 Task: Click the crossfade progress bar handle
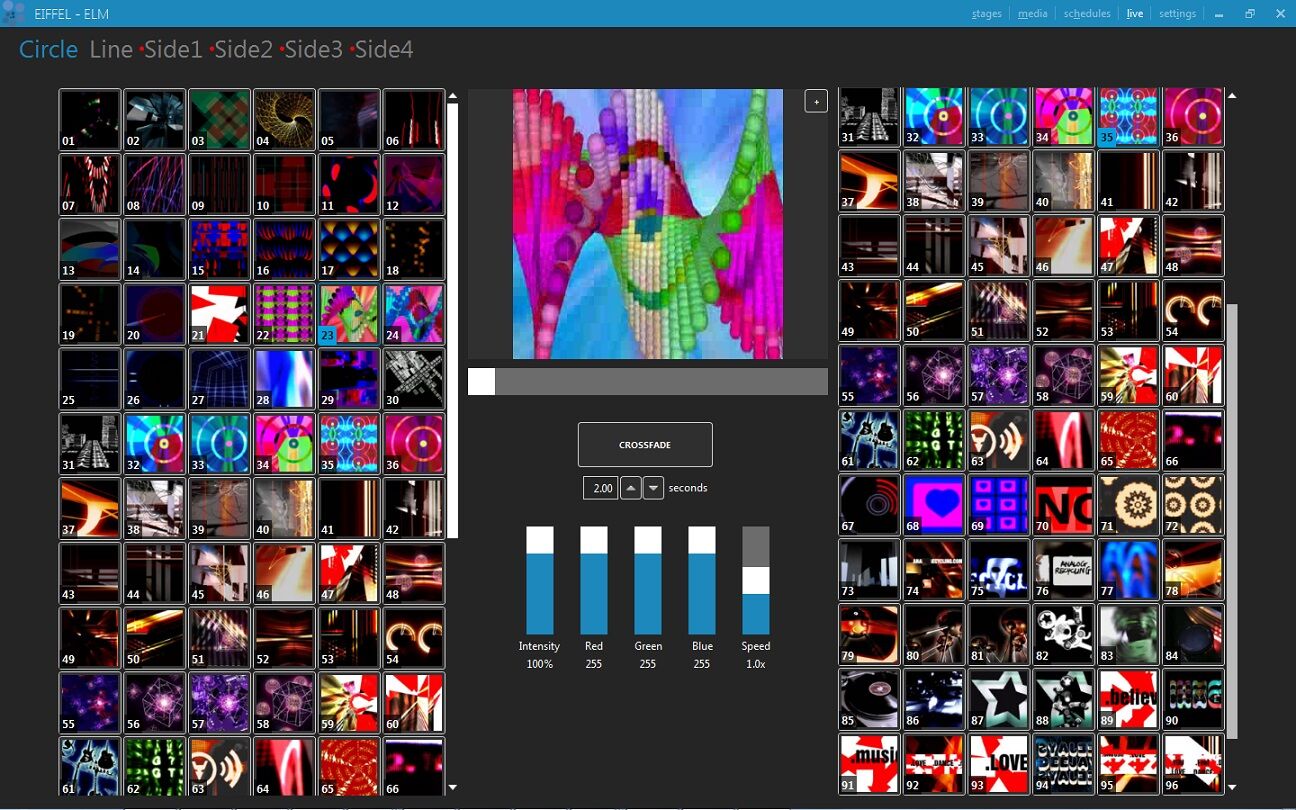click(481, 381)
